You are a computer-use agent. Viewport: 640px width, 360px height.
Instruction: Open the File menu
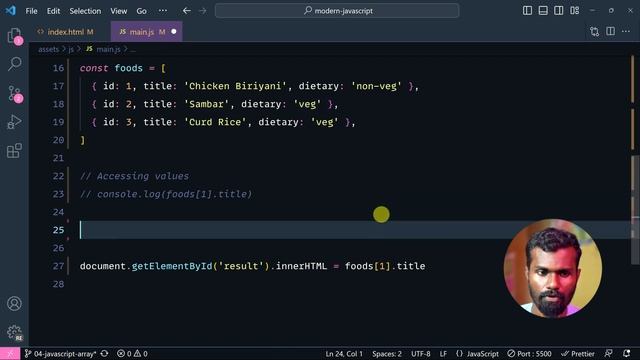click(31, 11)
